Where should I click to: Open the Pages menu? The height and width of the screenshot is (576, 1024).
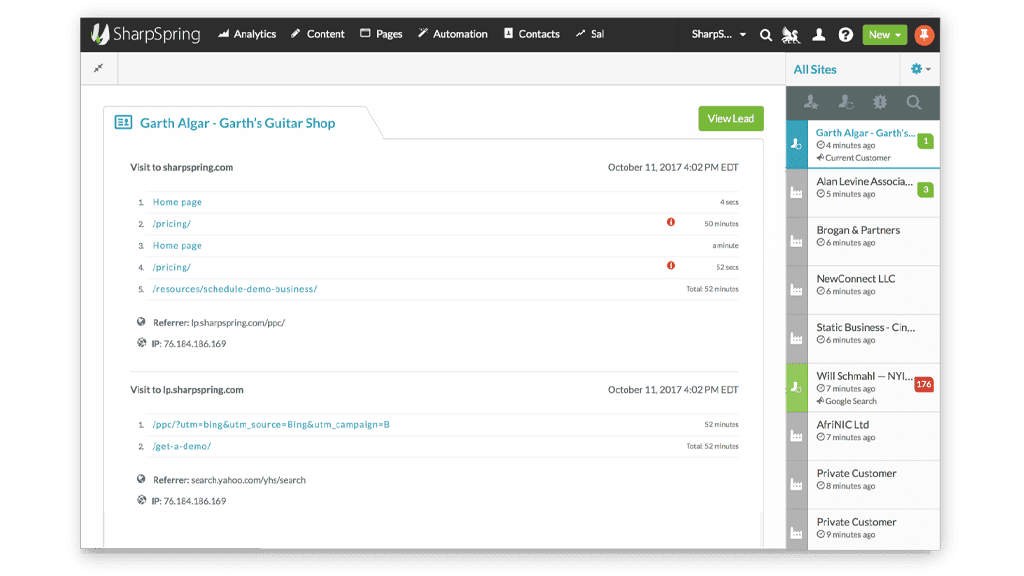click(x=381, y=34)
